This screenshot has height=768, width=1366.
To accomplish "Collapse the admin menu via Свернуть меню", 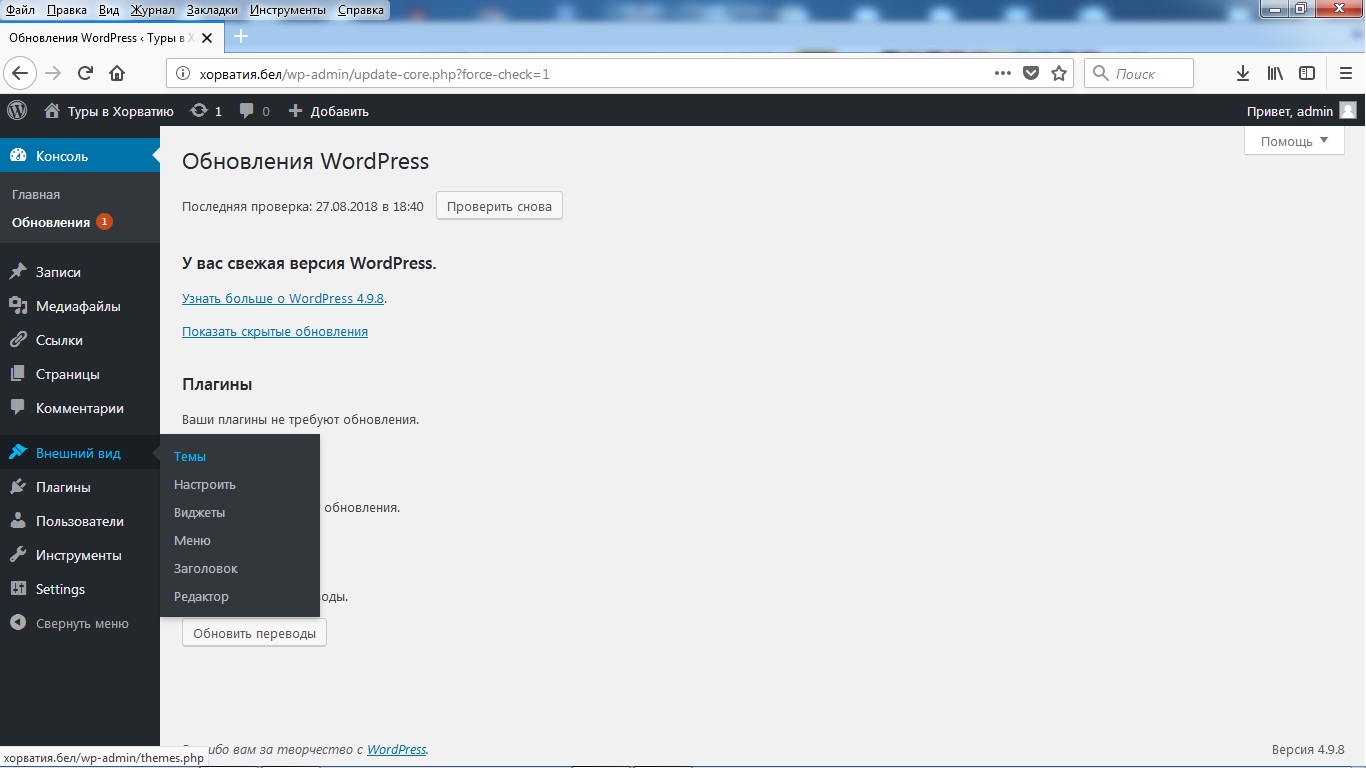I will click(x=70, y=623).
